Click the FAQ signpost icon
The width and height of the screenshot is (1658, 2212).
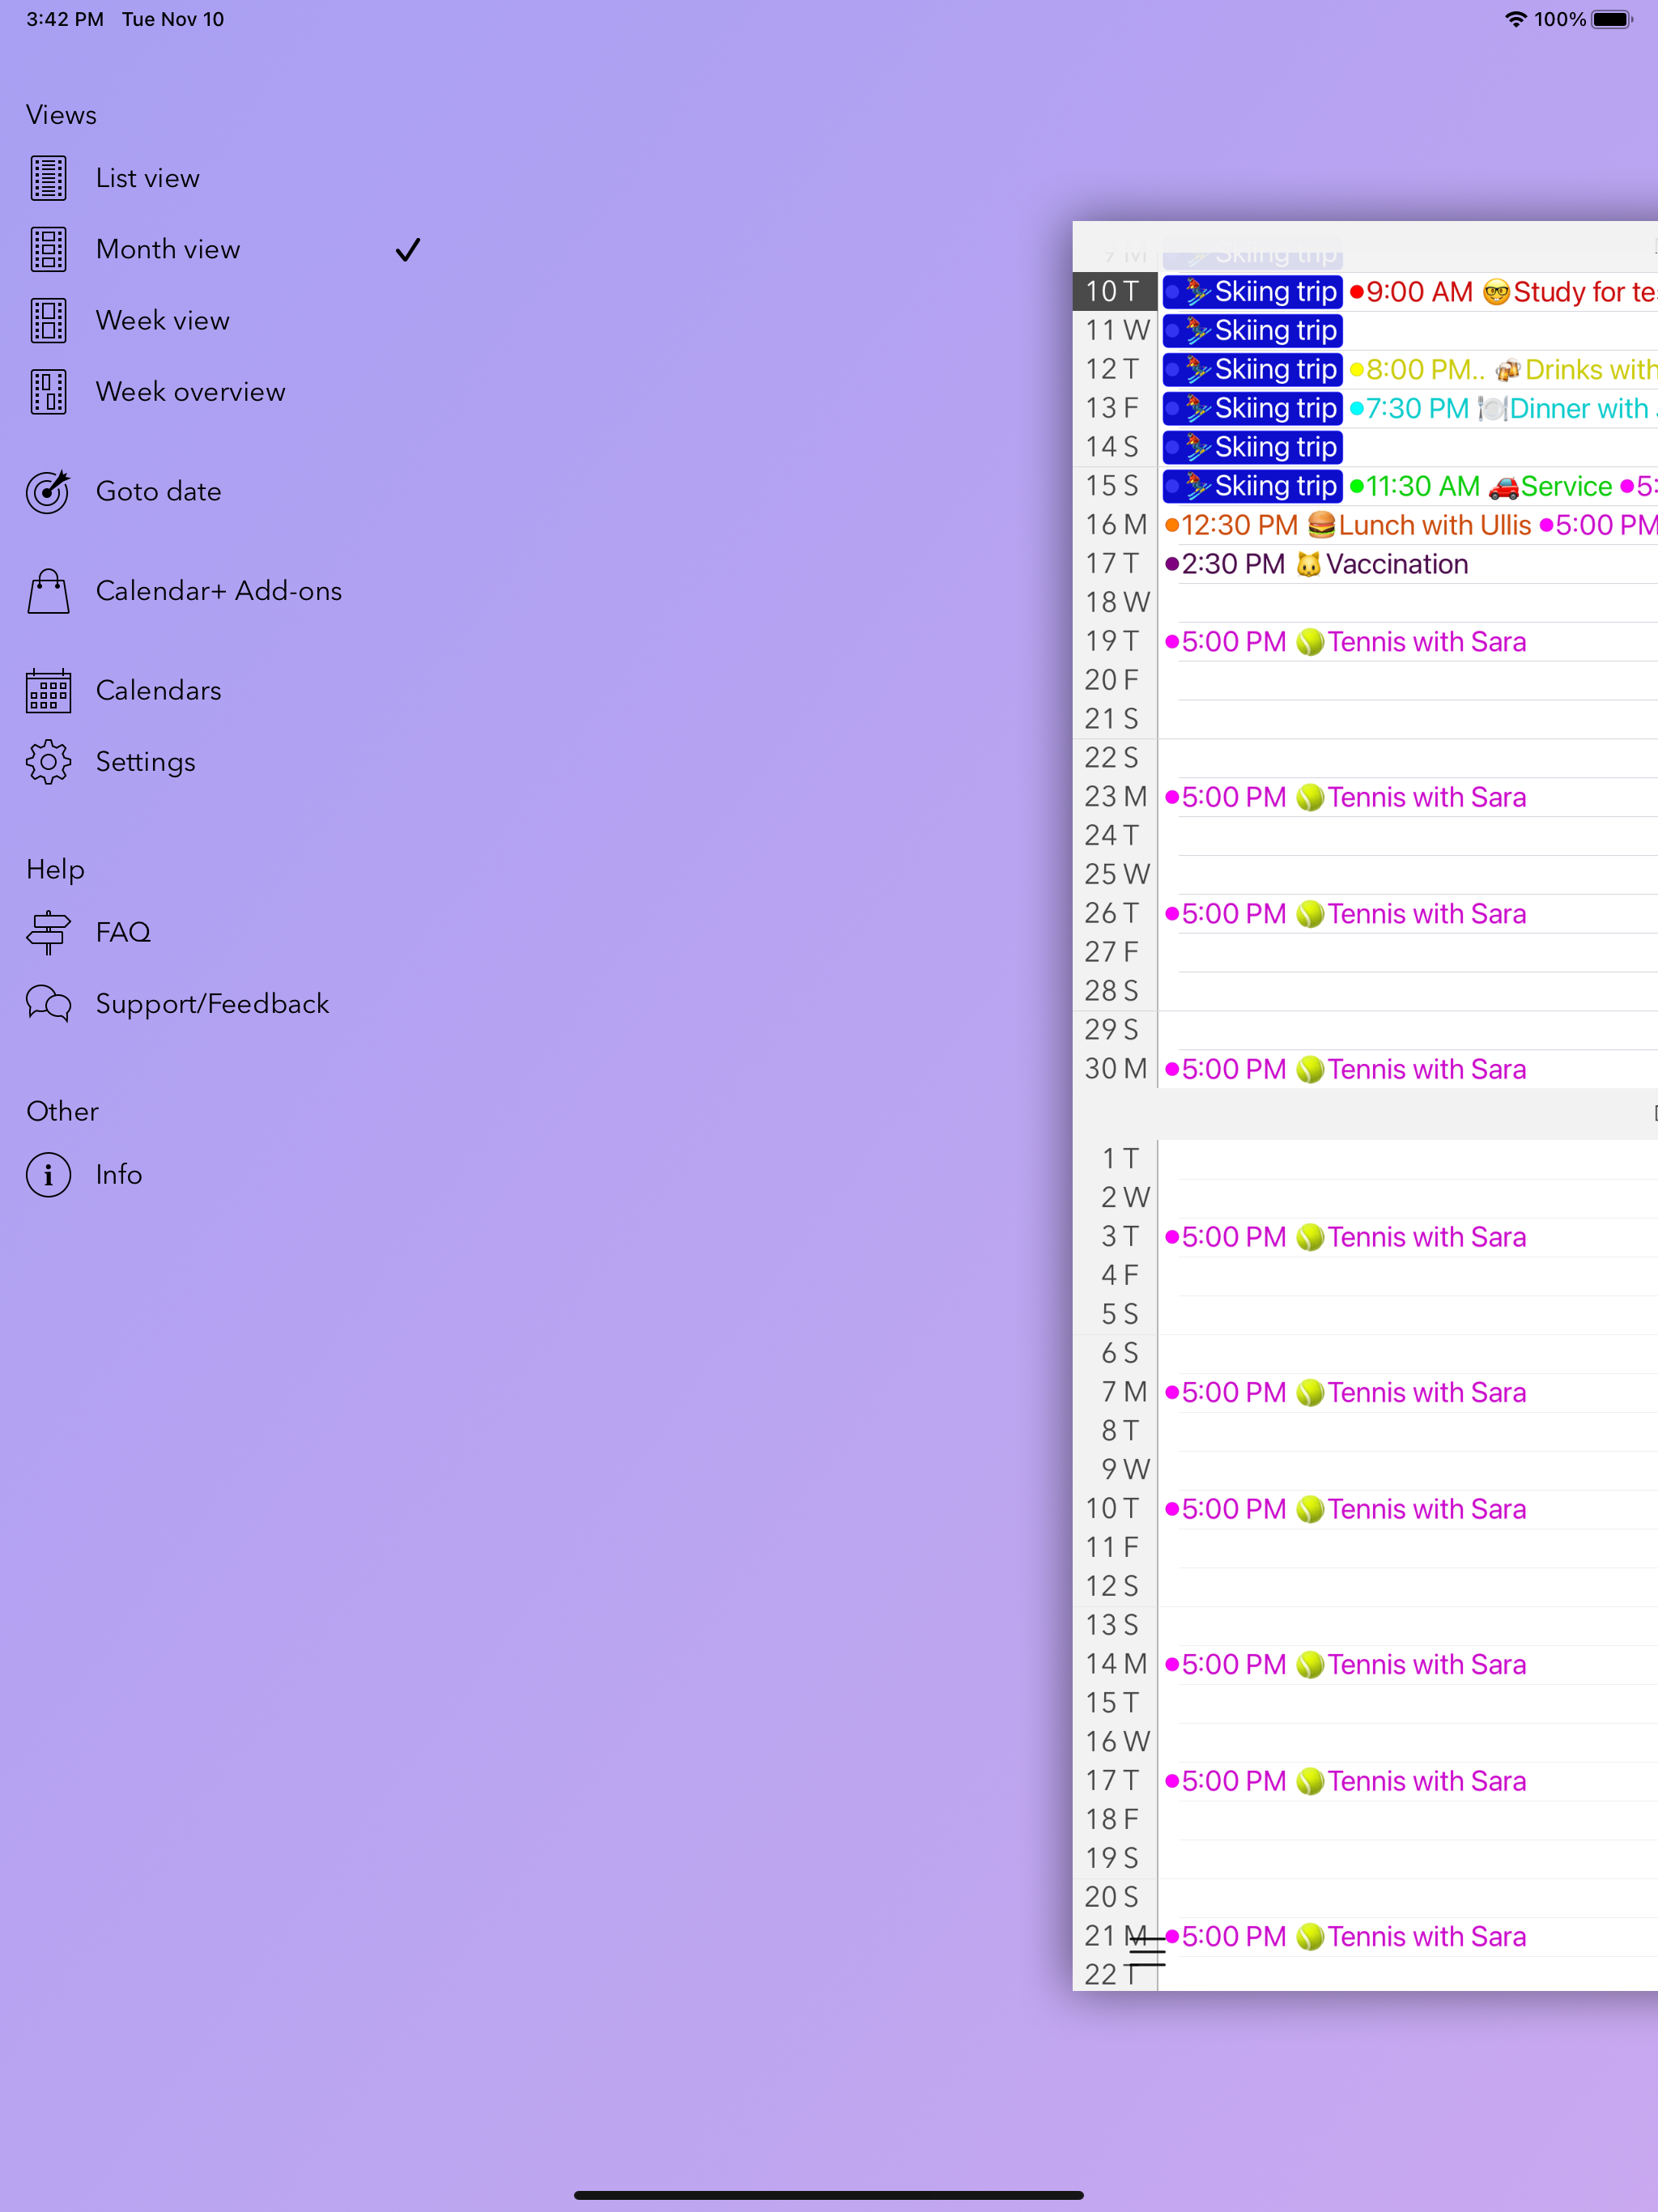48,932
